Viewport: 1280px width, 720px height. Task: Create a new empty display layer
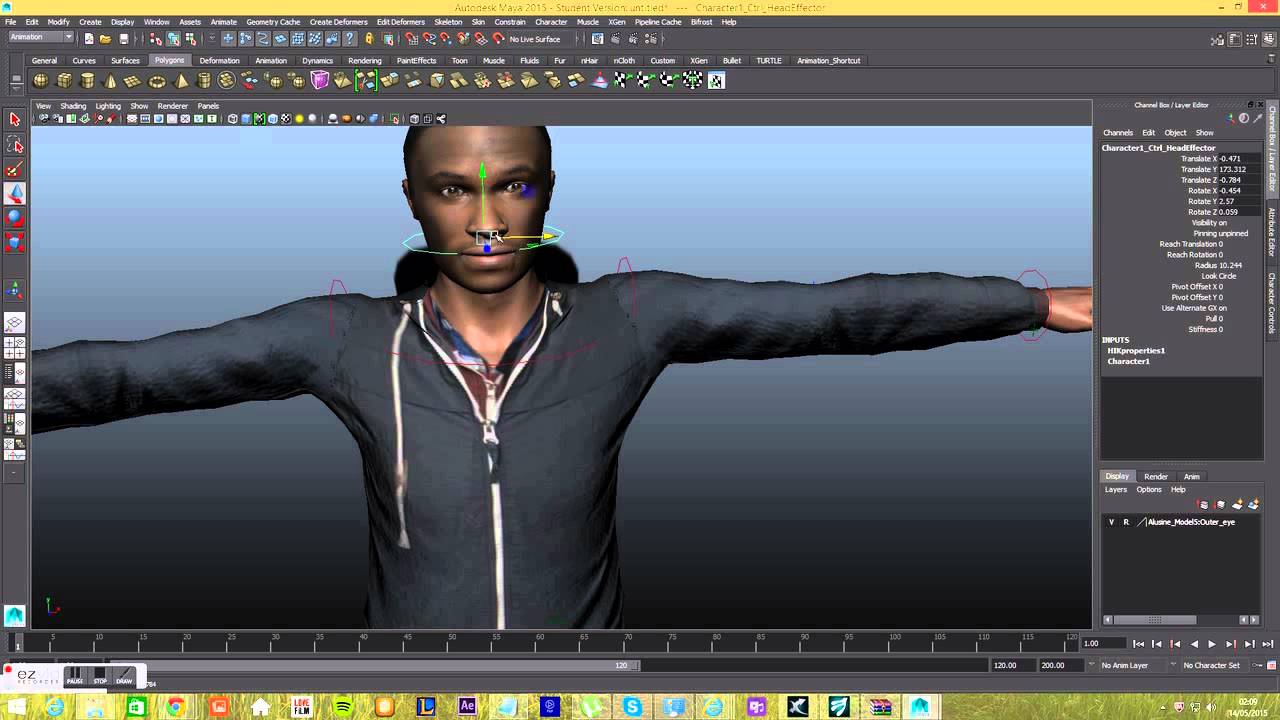pyautogui.click(x=1237, y=505)
